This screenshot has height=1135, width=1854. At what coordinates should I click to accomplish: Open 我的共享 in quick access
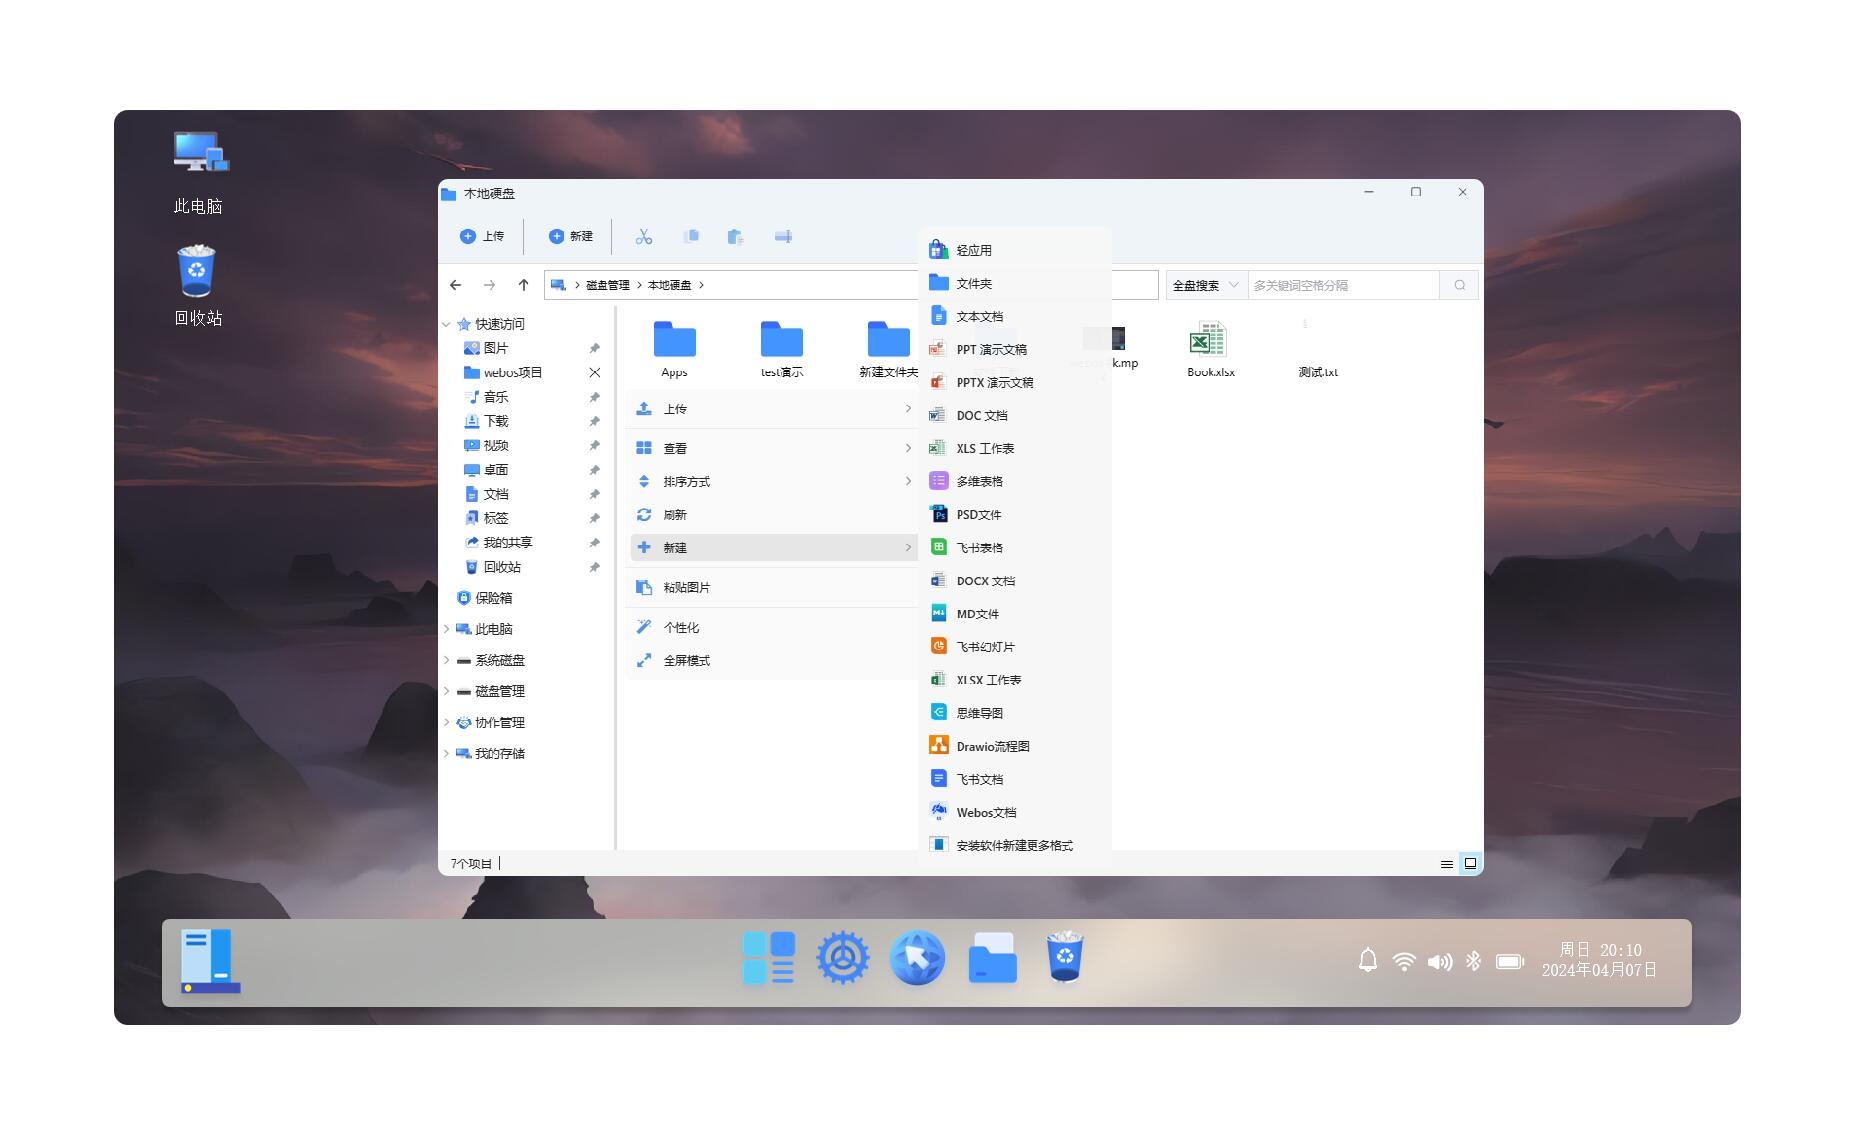(x=498, y=543)
